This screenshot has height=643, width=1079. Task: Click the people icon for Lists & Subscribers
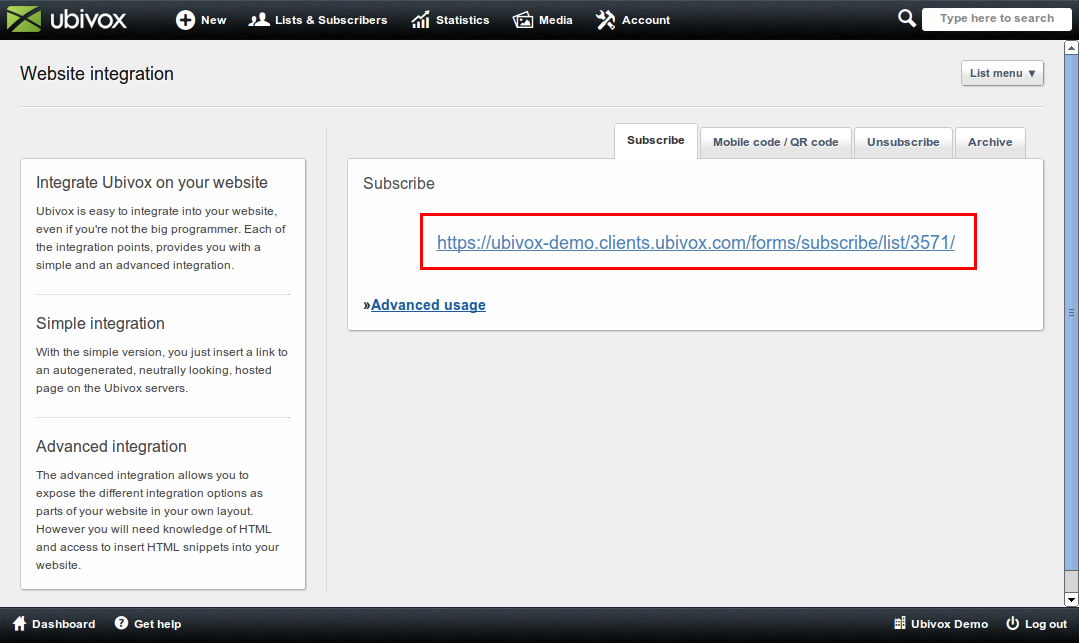pos(259,20)
